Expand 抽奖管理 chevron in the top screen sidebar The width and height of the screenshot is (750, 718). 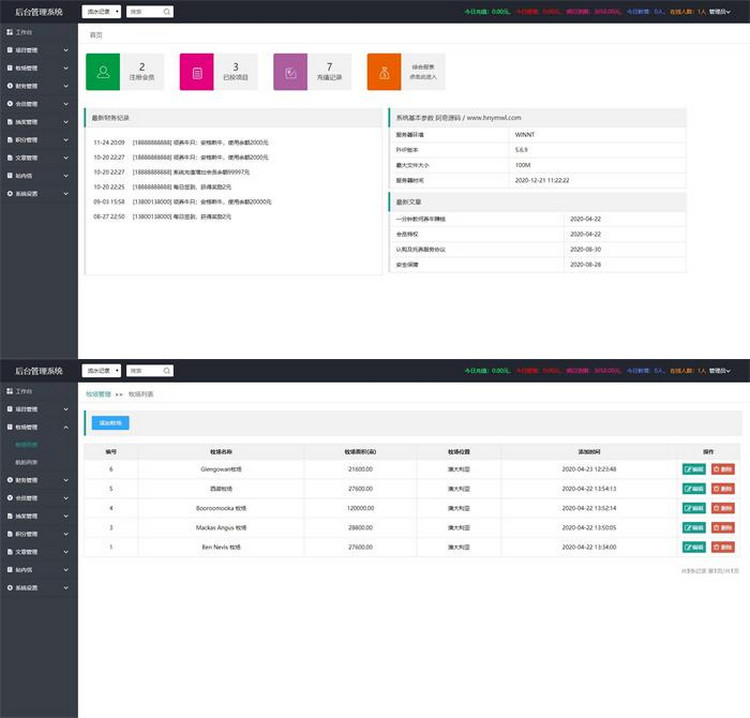coord(66,122)
